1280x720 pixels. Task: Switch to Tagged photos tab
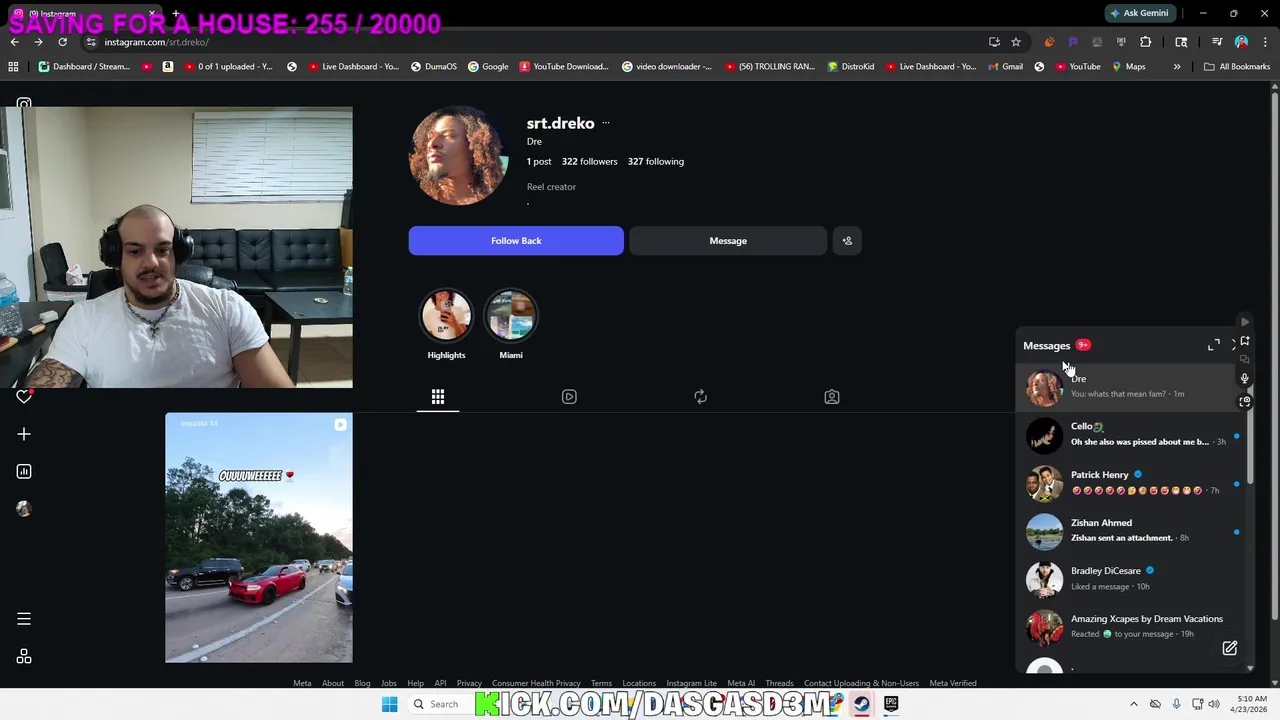(831, 397)
